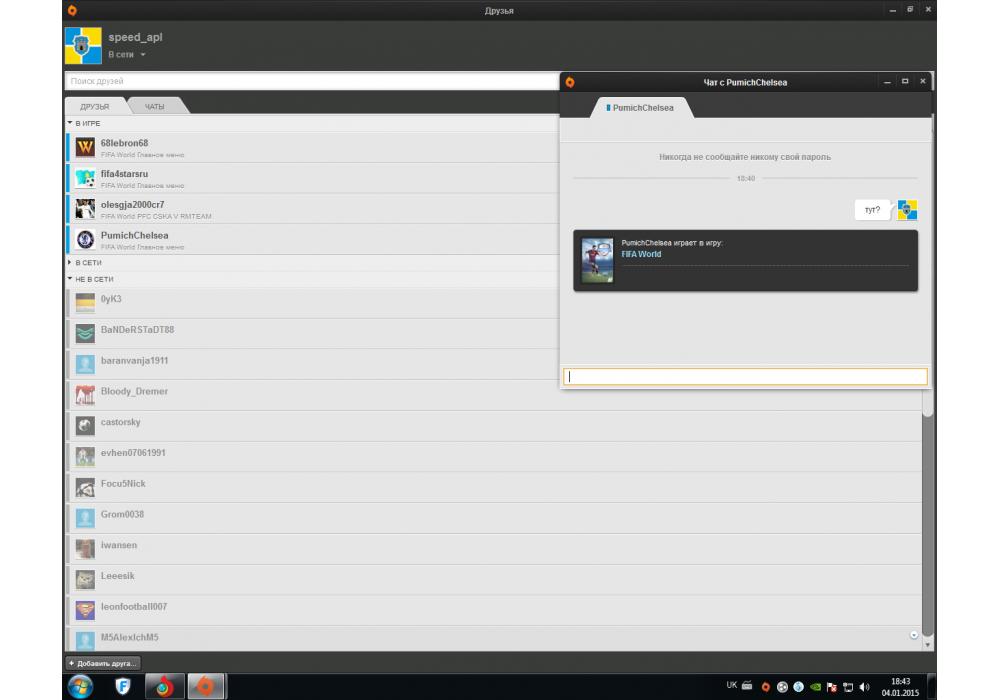
Task: Click the 'Поиск друзей' search field
Action: click(x=310, y=81)
